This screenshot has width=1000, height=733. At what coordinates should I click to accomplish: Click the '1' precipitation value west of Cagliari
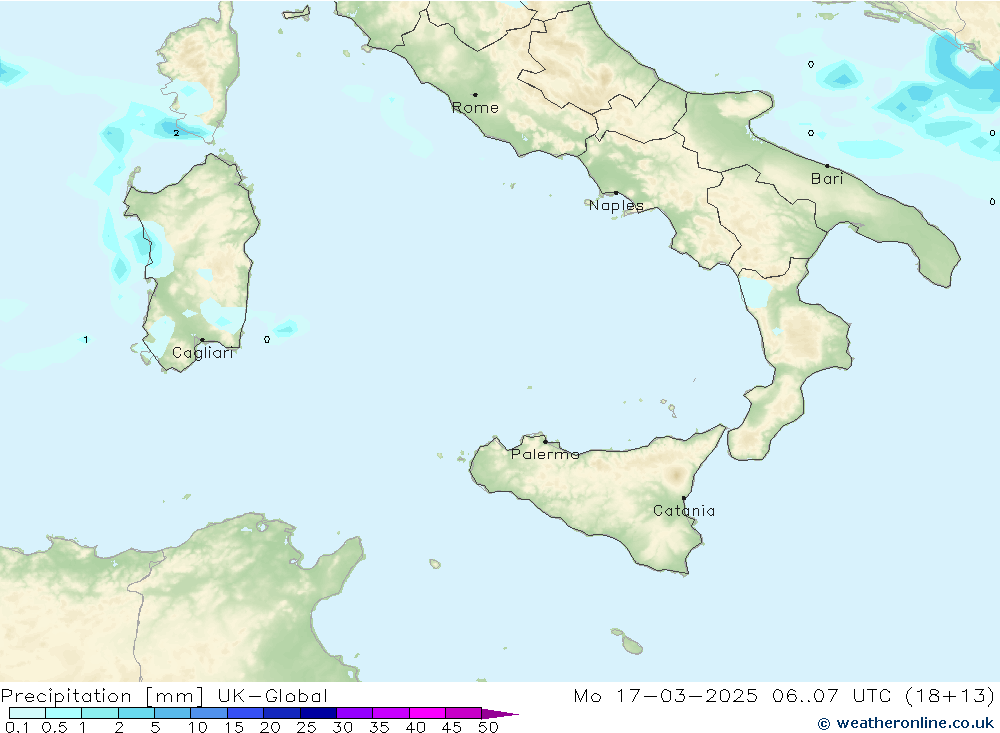pyautogui.click(x=86, y=339)
